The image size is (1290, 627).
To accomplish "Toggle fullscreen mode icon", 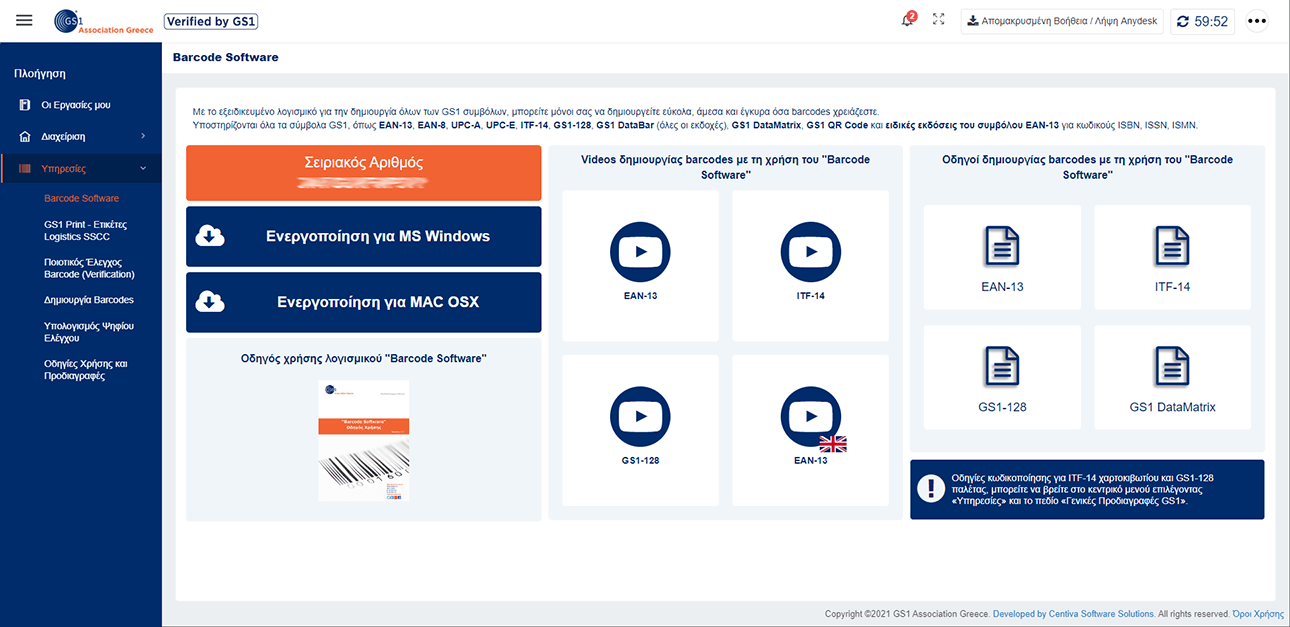I will point(938,20).
